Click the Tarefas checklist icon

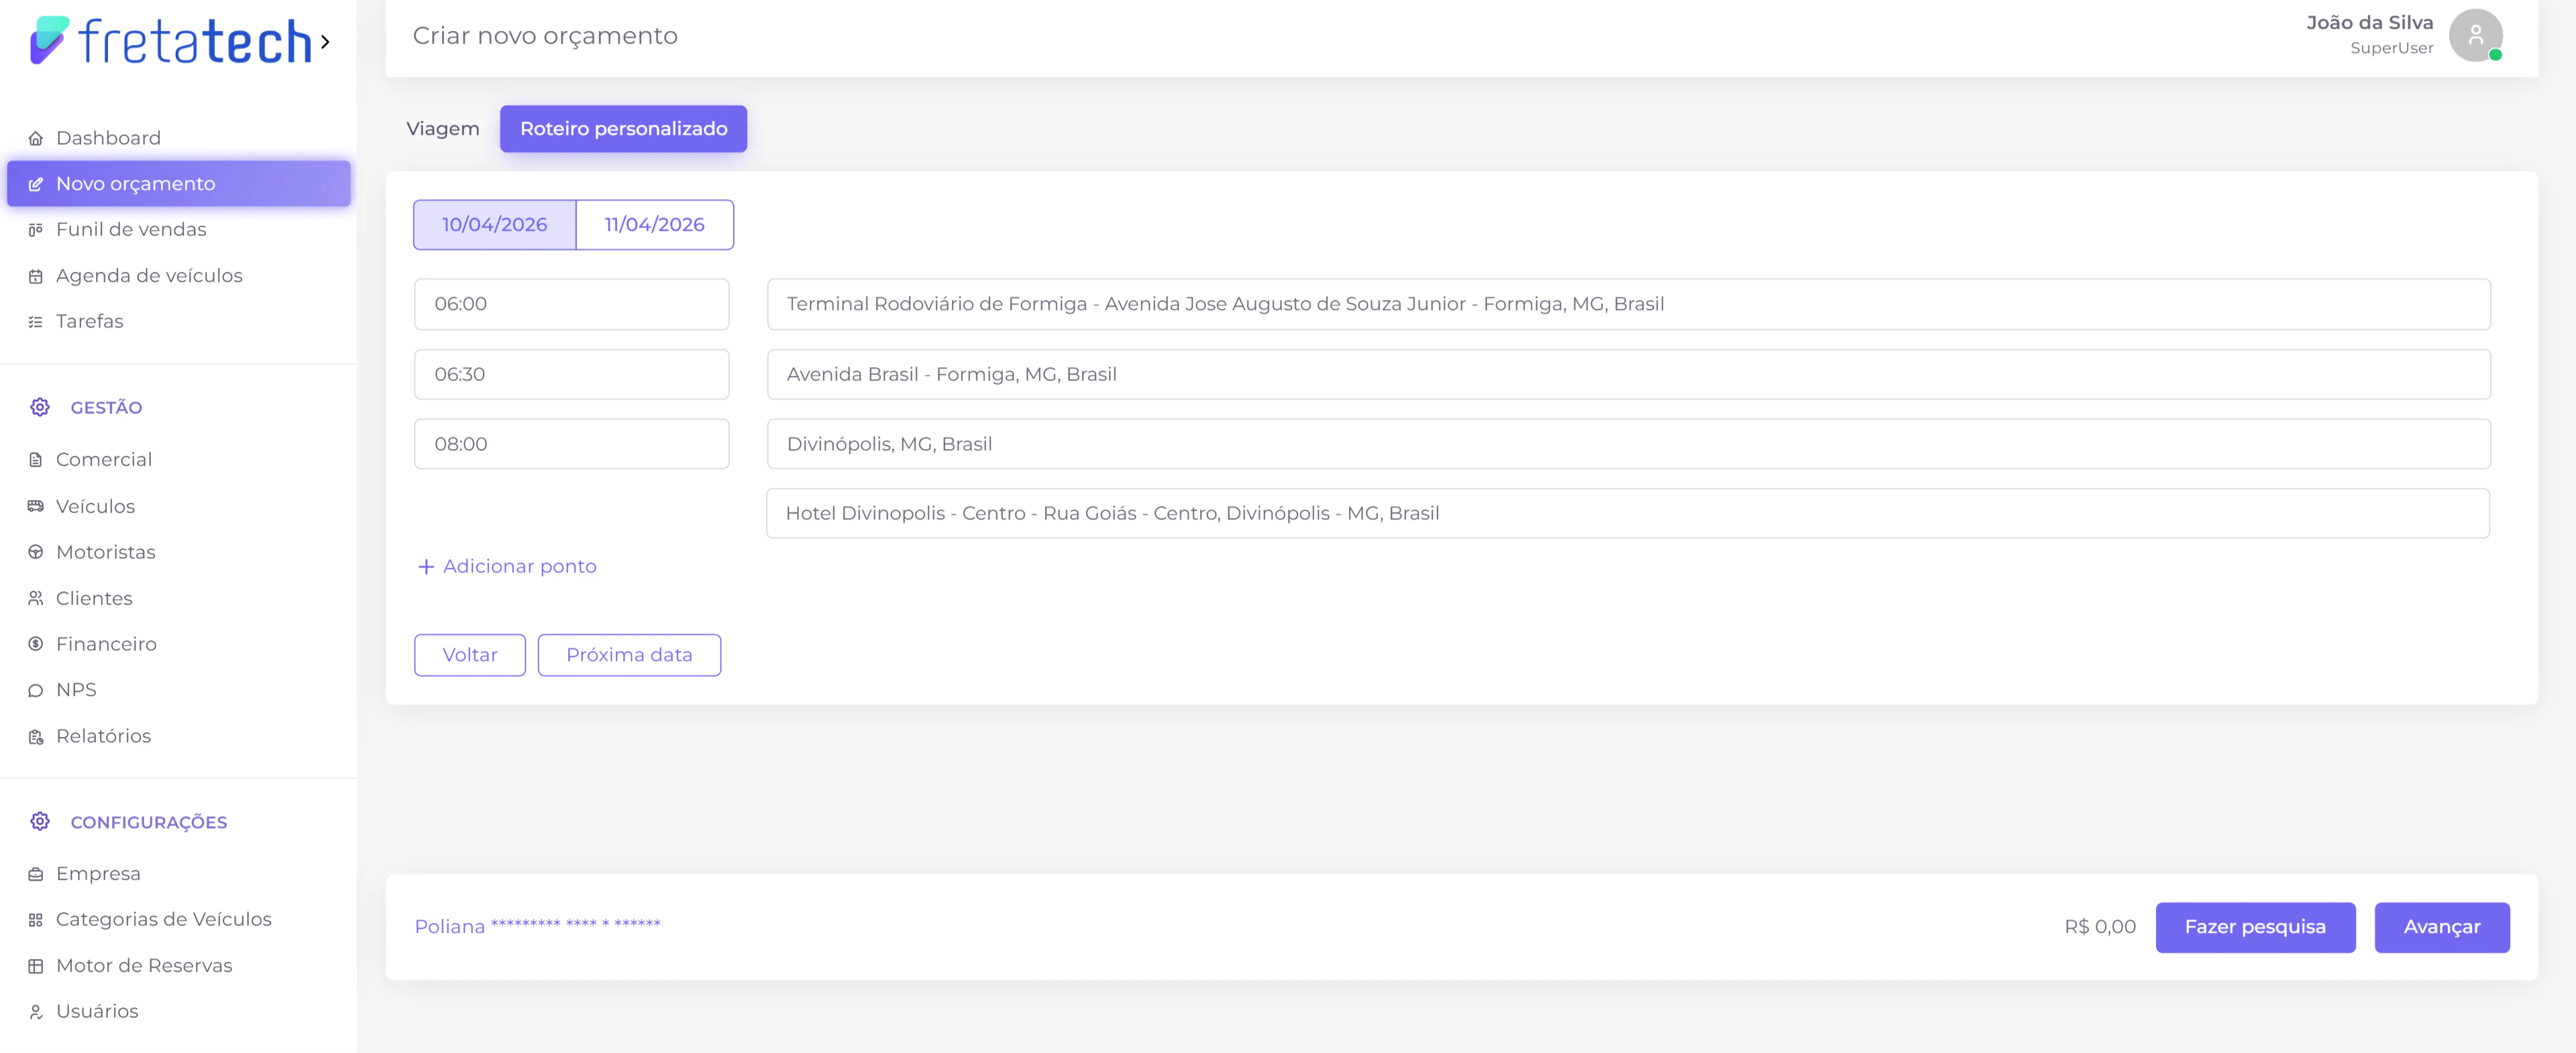click(x=36, y=322)
